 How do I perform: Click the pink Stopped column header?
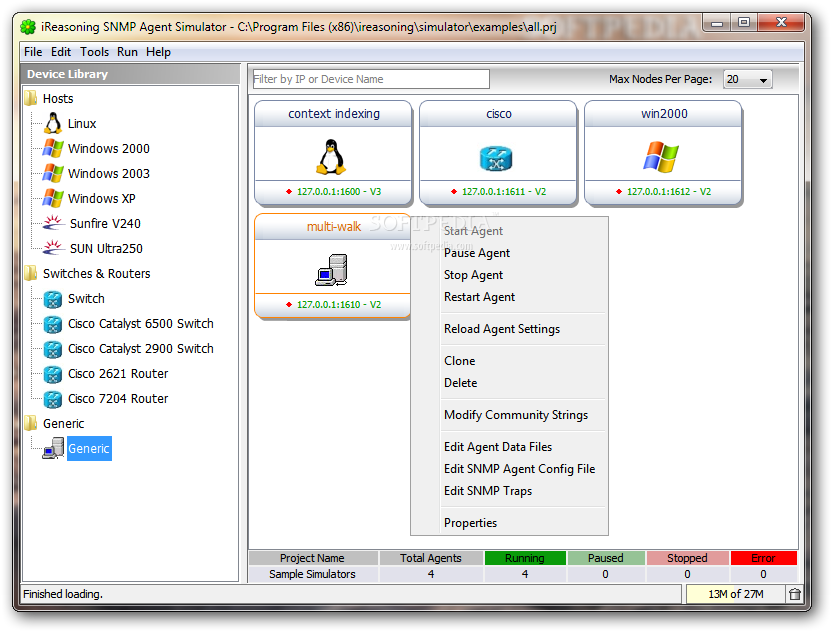[x=687, y=558]
